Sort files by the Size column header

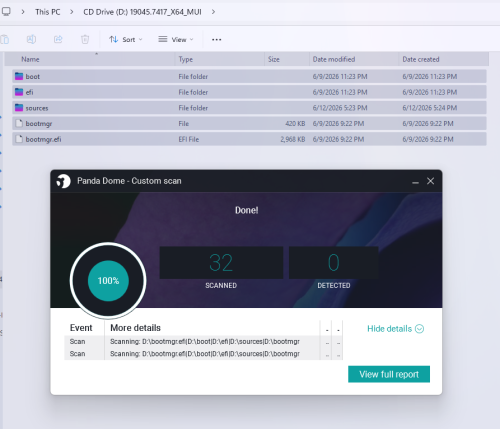point(287,59)
